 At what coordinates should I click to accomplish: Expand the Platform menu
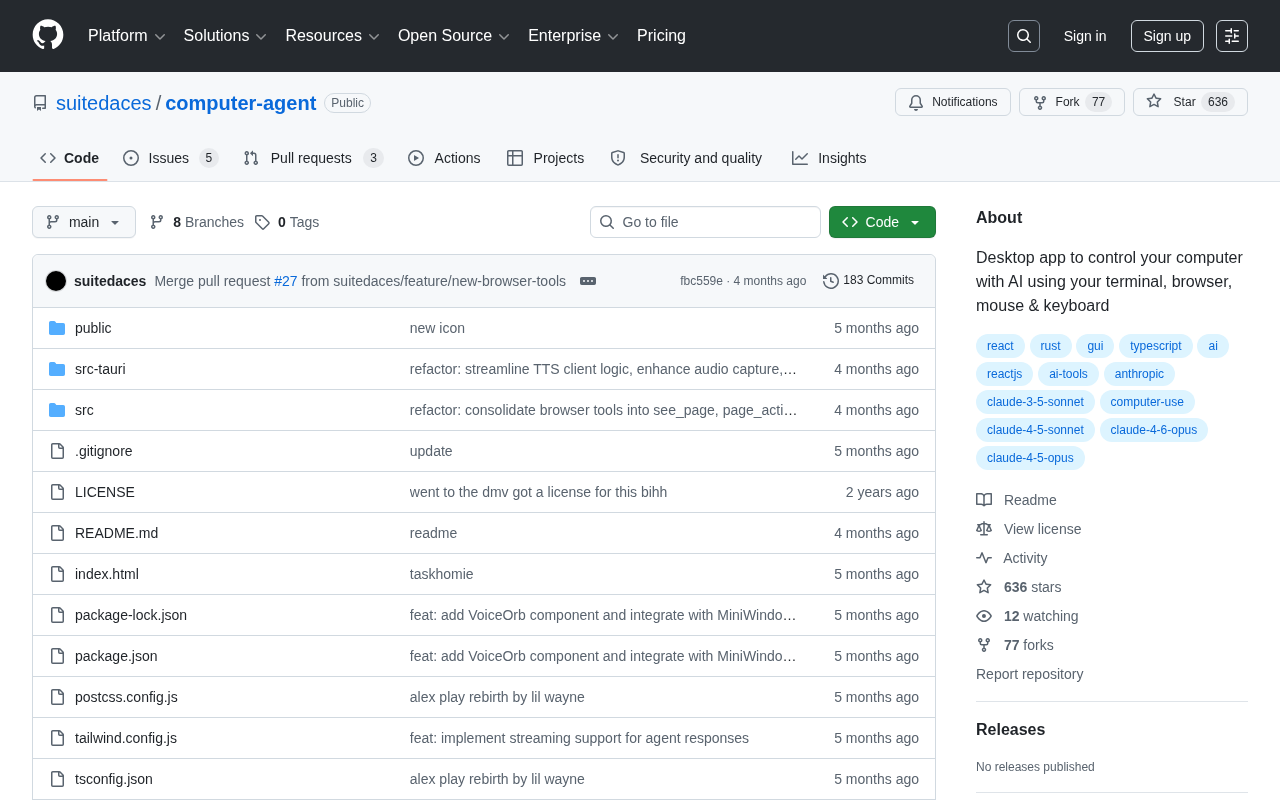coord(127,36)
